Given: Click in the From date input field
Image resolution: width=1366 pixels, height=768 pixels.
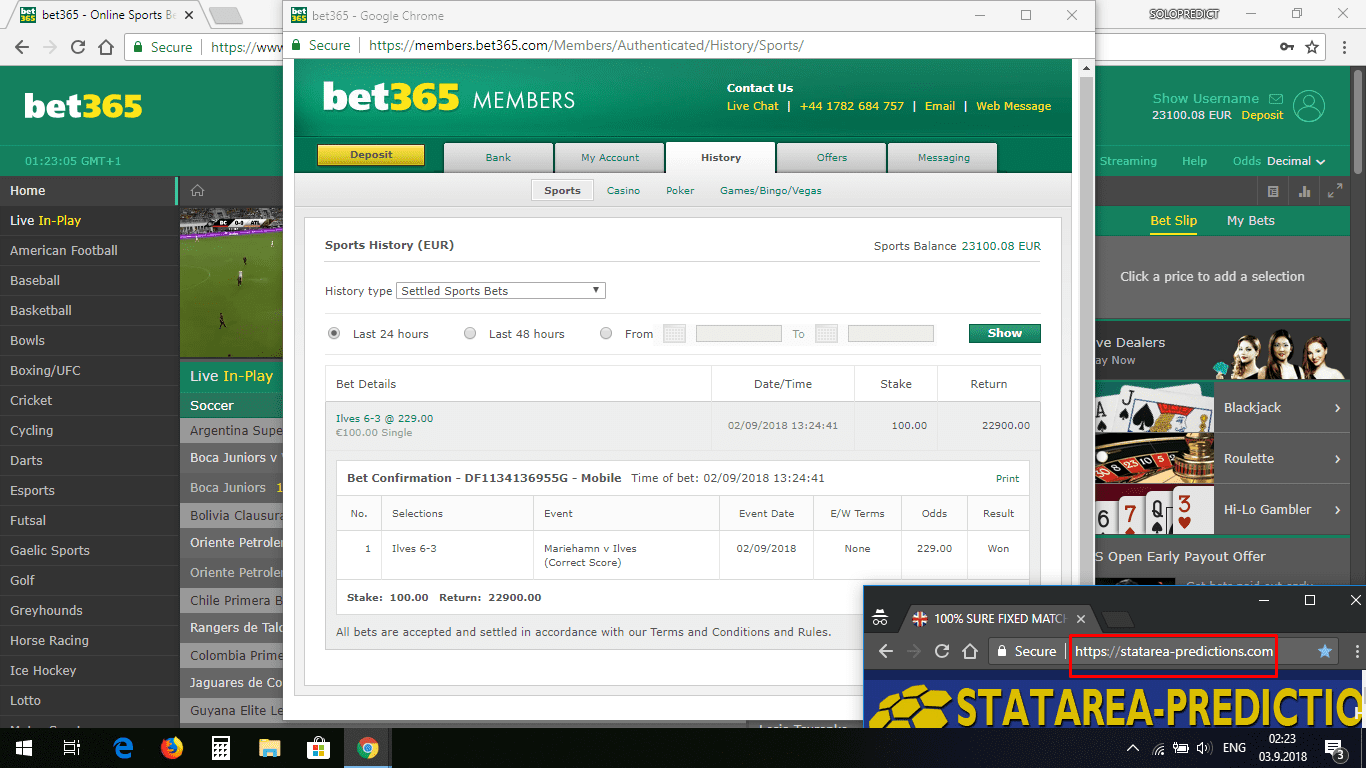Looking at the screenshot, I should click(739, 334).
